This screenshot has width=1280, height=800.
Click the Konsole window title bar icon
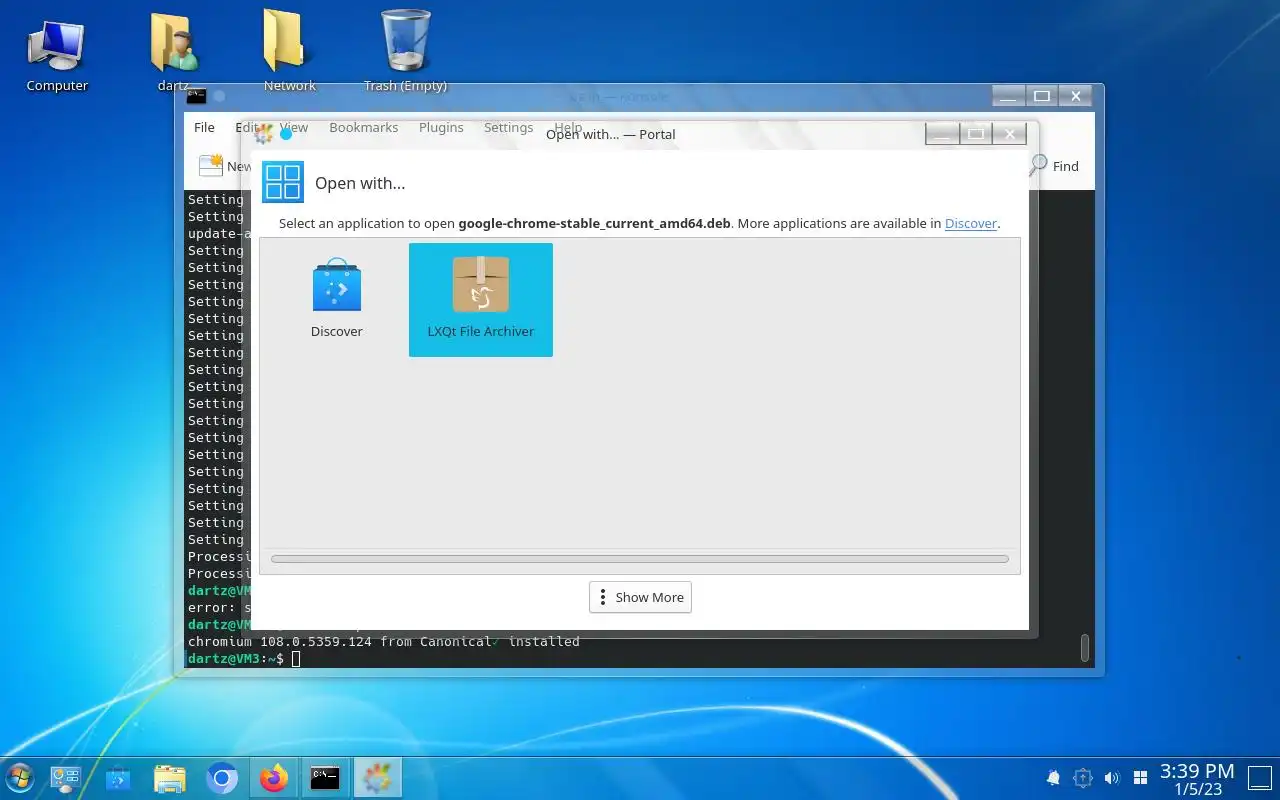pyautogui.click(x=196, y=96)
